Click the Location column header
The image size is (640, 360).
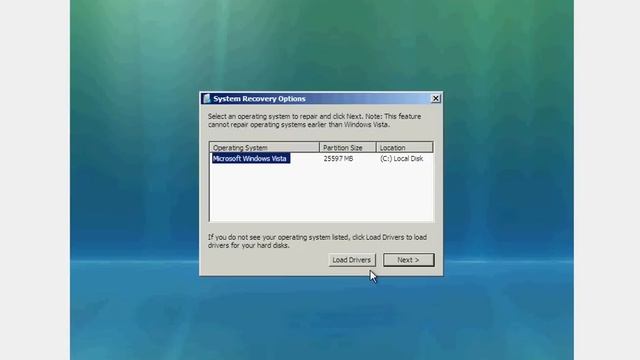(404, 147)
